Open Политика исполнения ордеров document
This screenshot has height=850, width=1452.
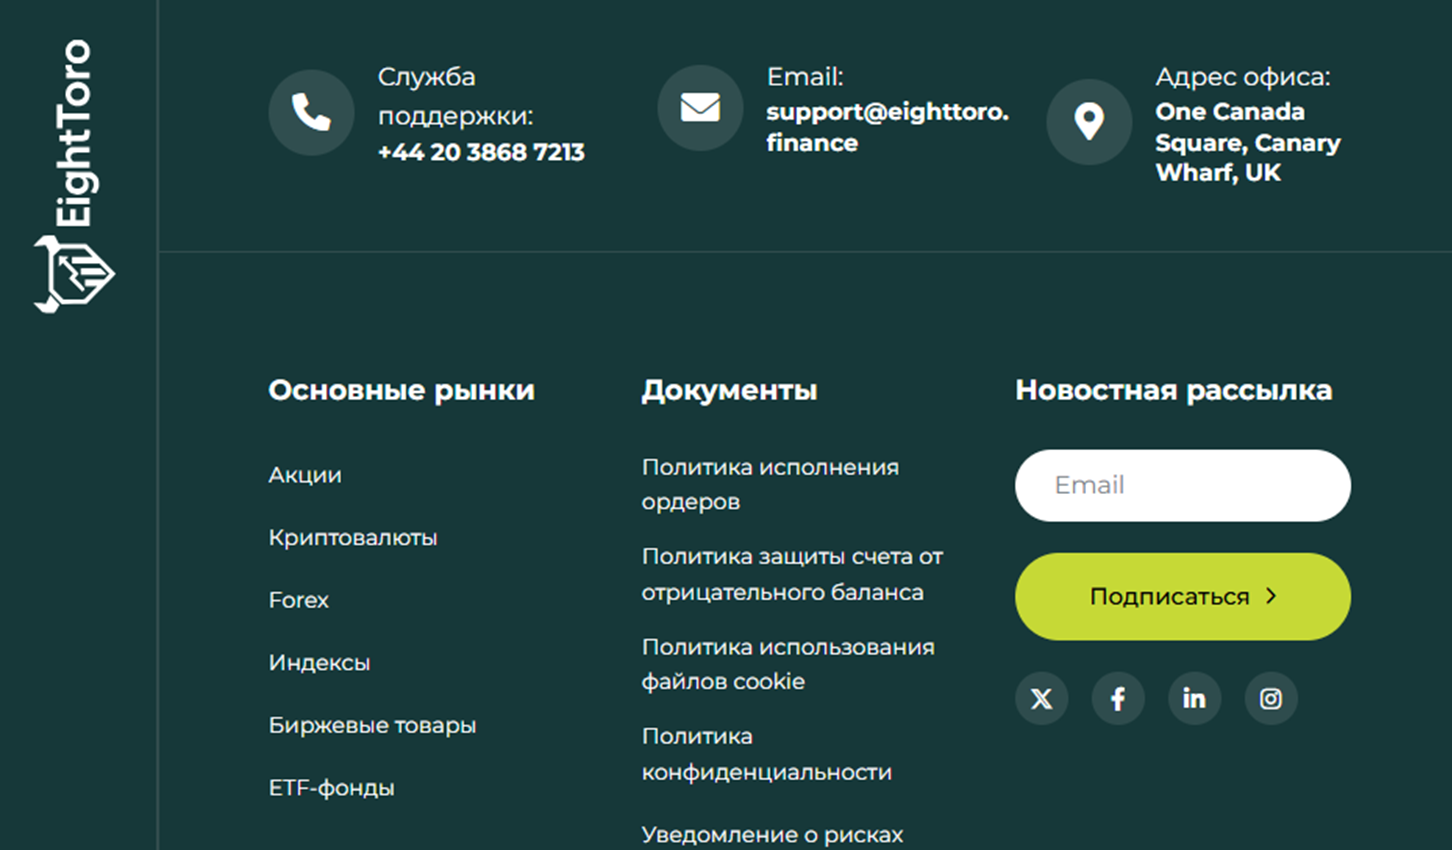click(x=770, y=484)
